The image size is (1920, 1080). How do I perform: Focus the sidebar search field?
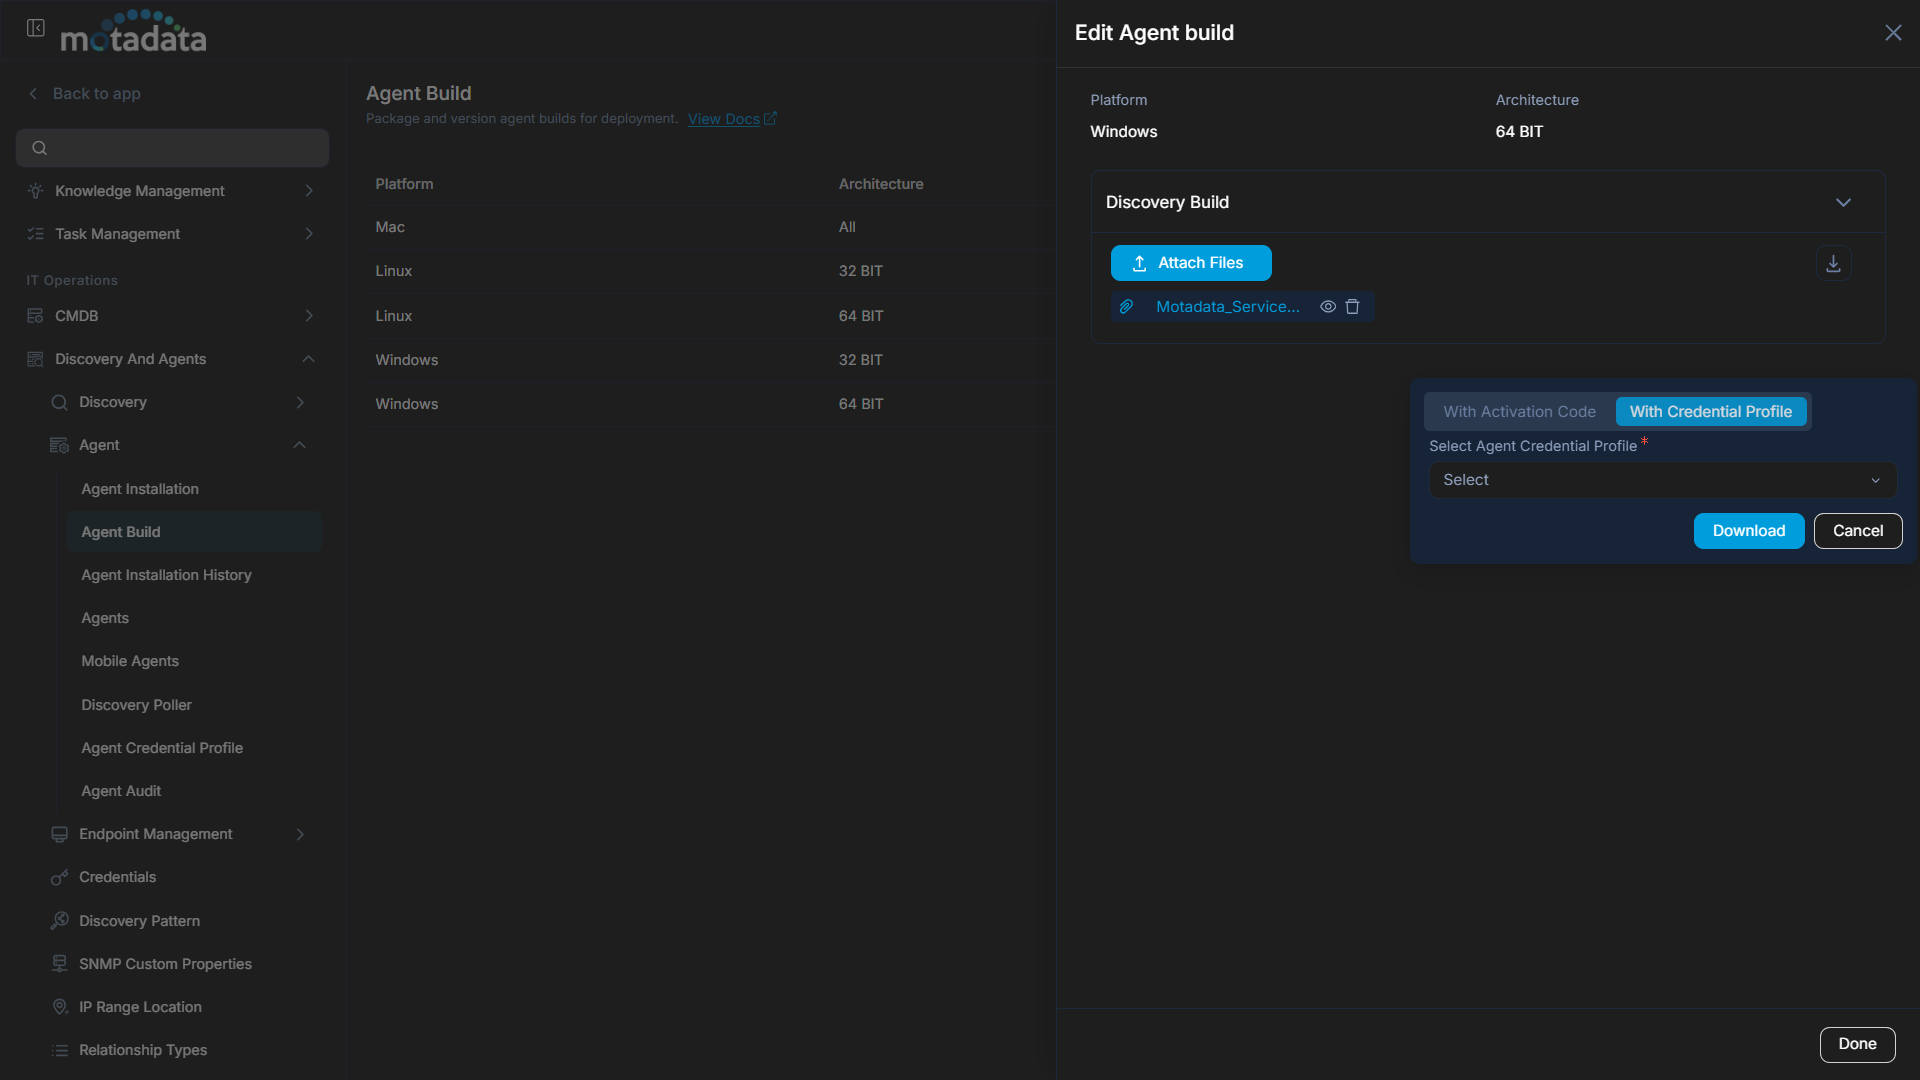172,148
